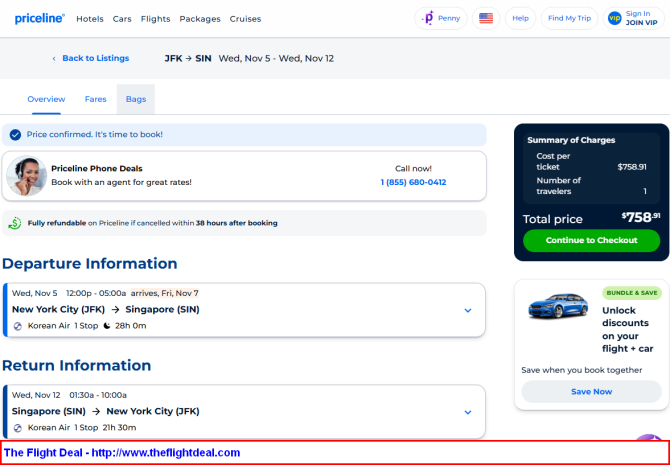Open the Flights menu
This screenshot has height=465, width=670.
click(156, 19)
